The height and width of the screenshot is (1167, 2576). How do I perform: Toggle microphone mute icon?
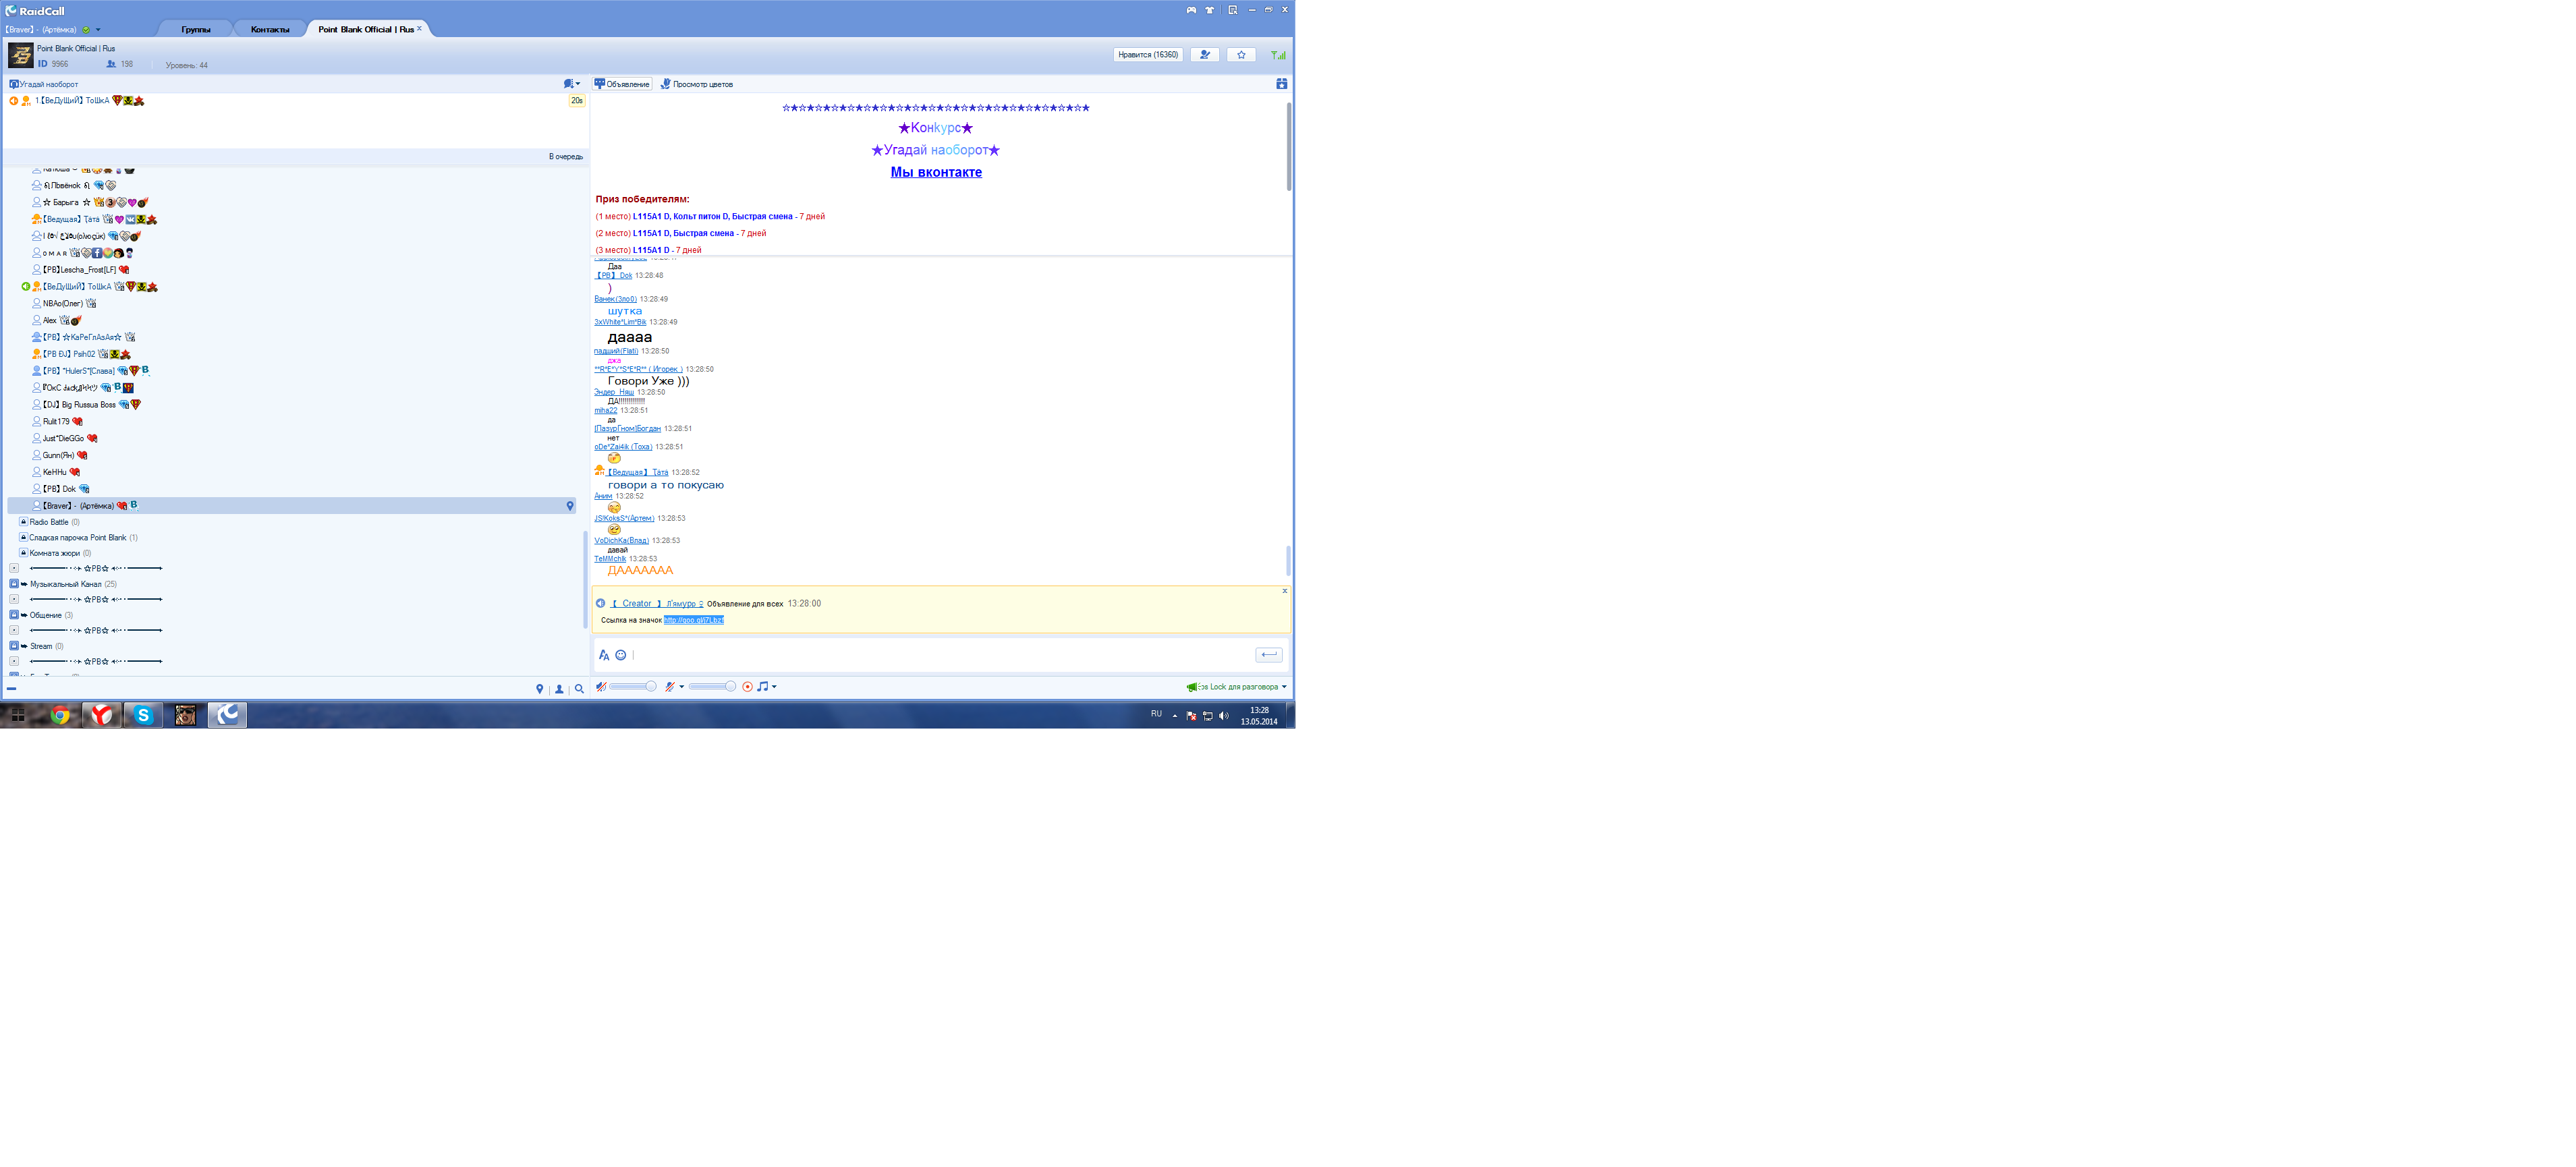click(x=670, y=686)
